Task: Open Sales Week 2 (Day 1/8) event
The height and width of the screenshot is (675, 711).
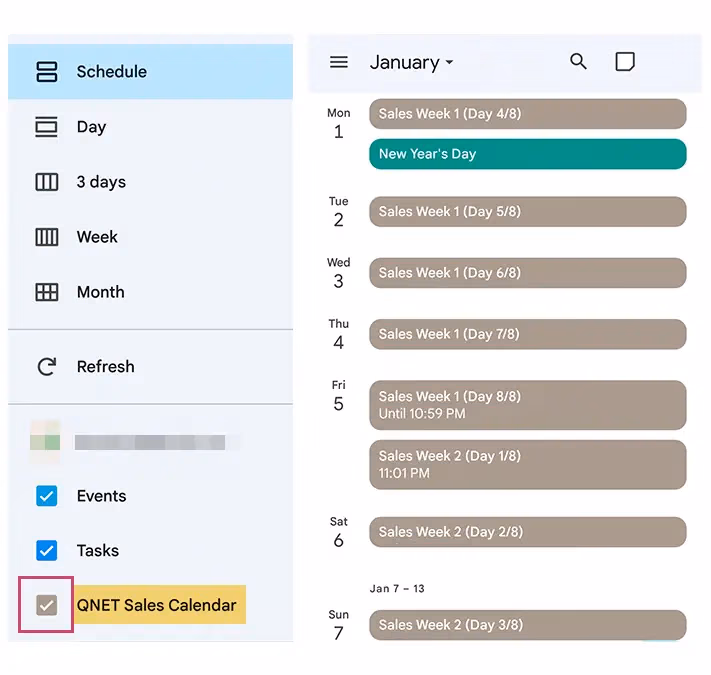Action: click(528, 465)
